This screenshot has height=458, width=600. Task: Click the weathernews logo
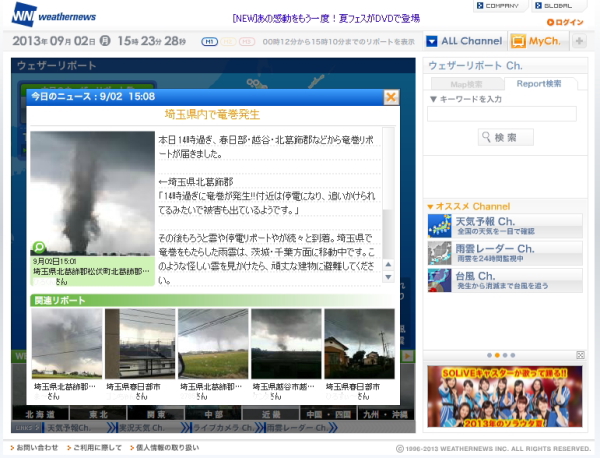coord(50,15)
